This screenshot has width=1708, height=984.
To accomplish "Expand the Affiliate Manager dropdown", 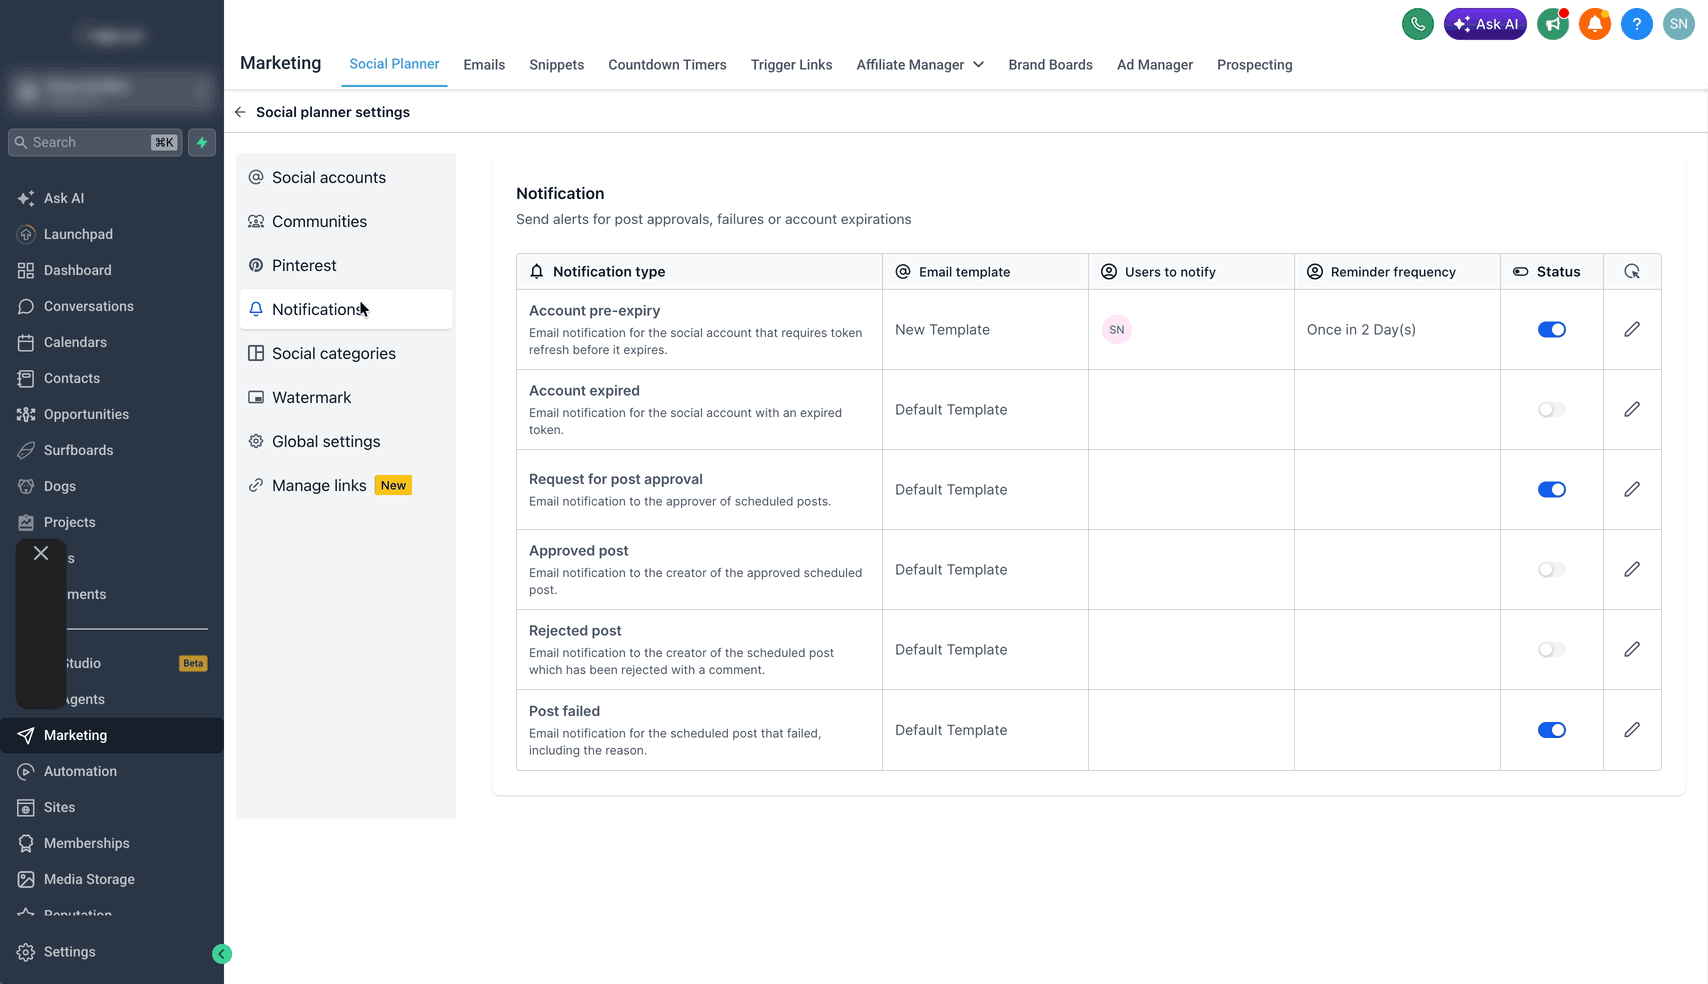I will pyautogui.click(x=920, y=65).
